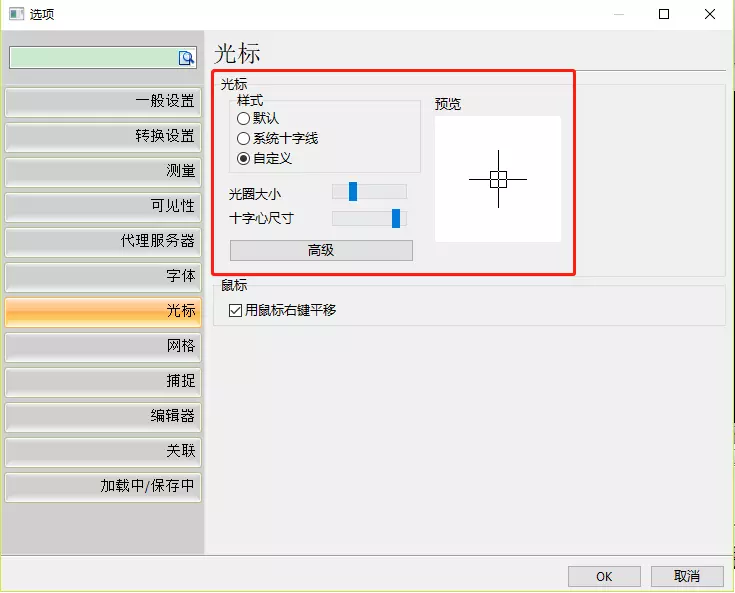This screenshot has height=593, width=735.
Task: Open the 一般设置 category
Action: (x=103, y=101)
